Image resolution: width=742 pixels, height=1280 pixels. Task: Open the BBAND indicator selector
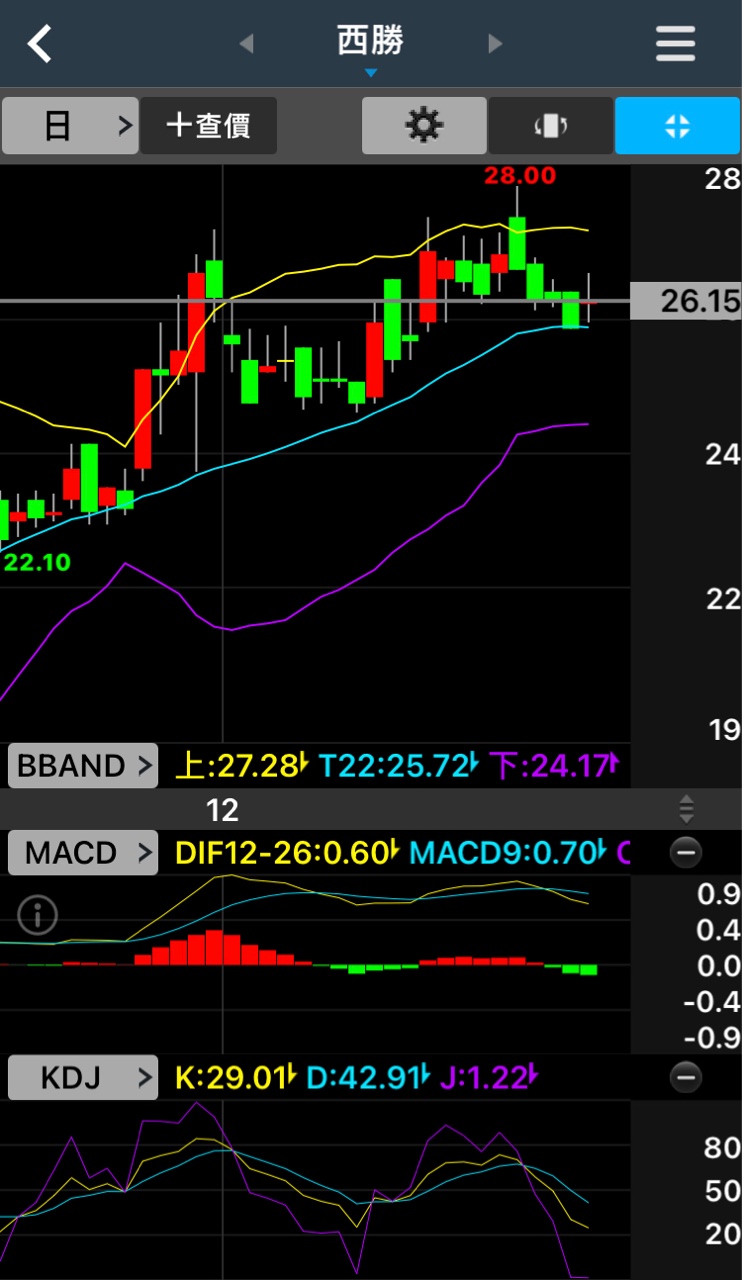click(83, 766)
